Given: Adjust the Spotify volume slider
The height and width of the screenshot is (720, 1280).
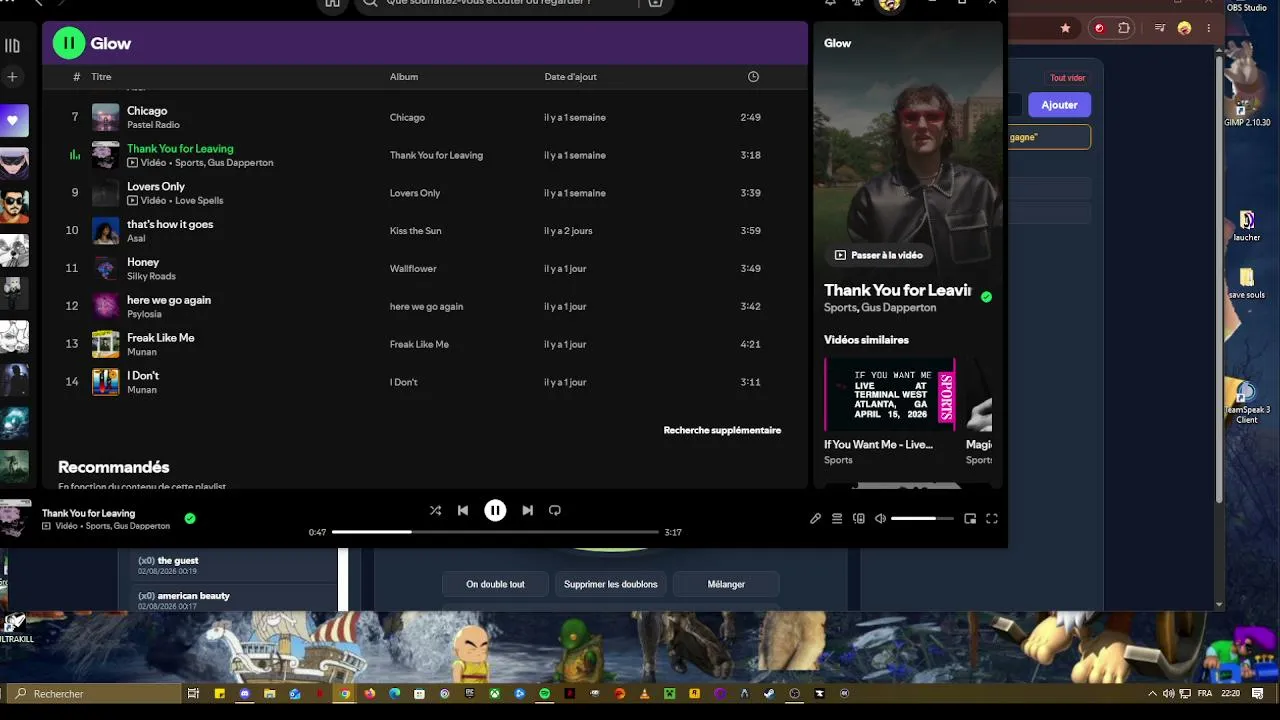Looking at the screenshot, I should point(922,518).
